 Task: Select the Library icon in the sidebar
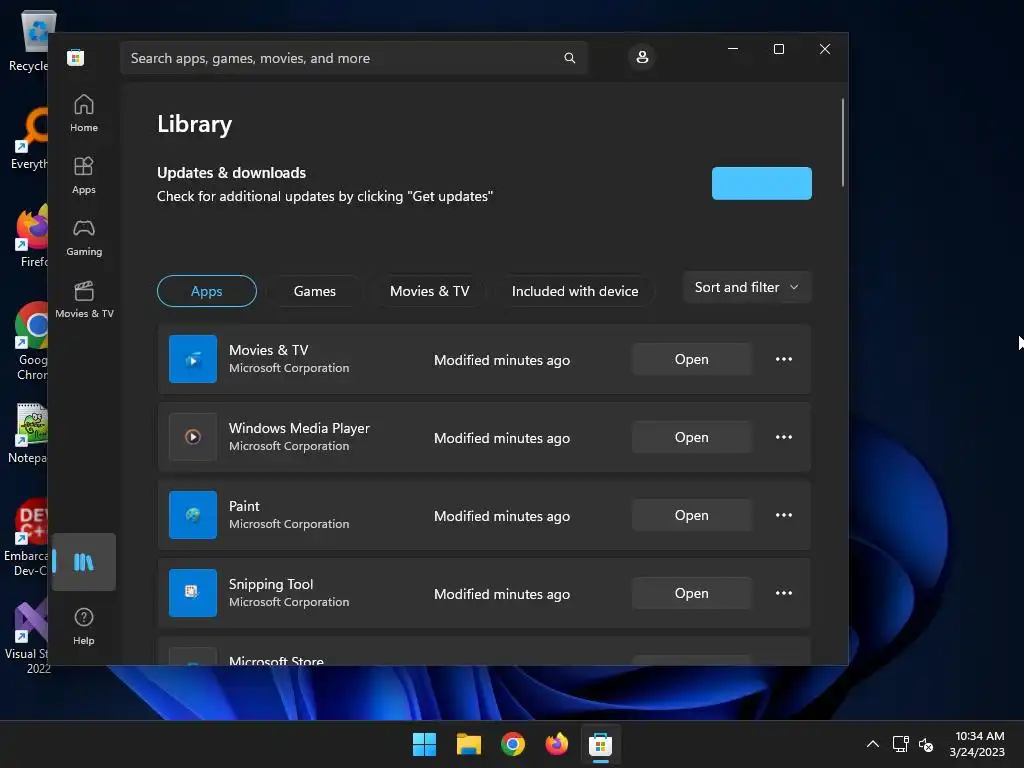coord(84,562)
